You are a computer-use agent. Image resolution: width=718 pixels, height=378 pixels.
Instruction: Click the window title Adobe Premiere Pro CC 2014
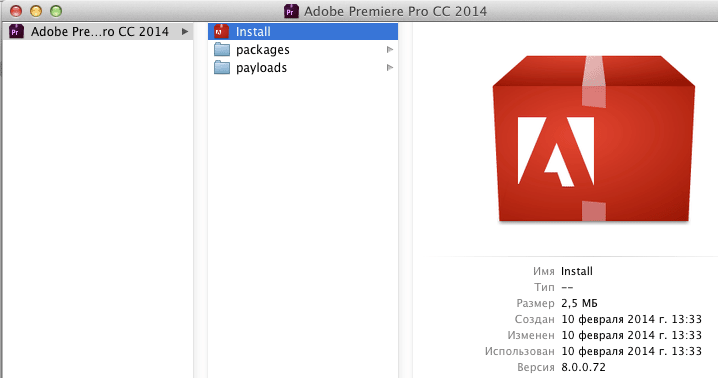coord(395,11)
